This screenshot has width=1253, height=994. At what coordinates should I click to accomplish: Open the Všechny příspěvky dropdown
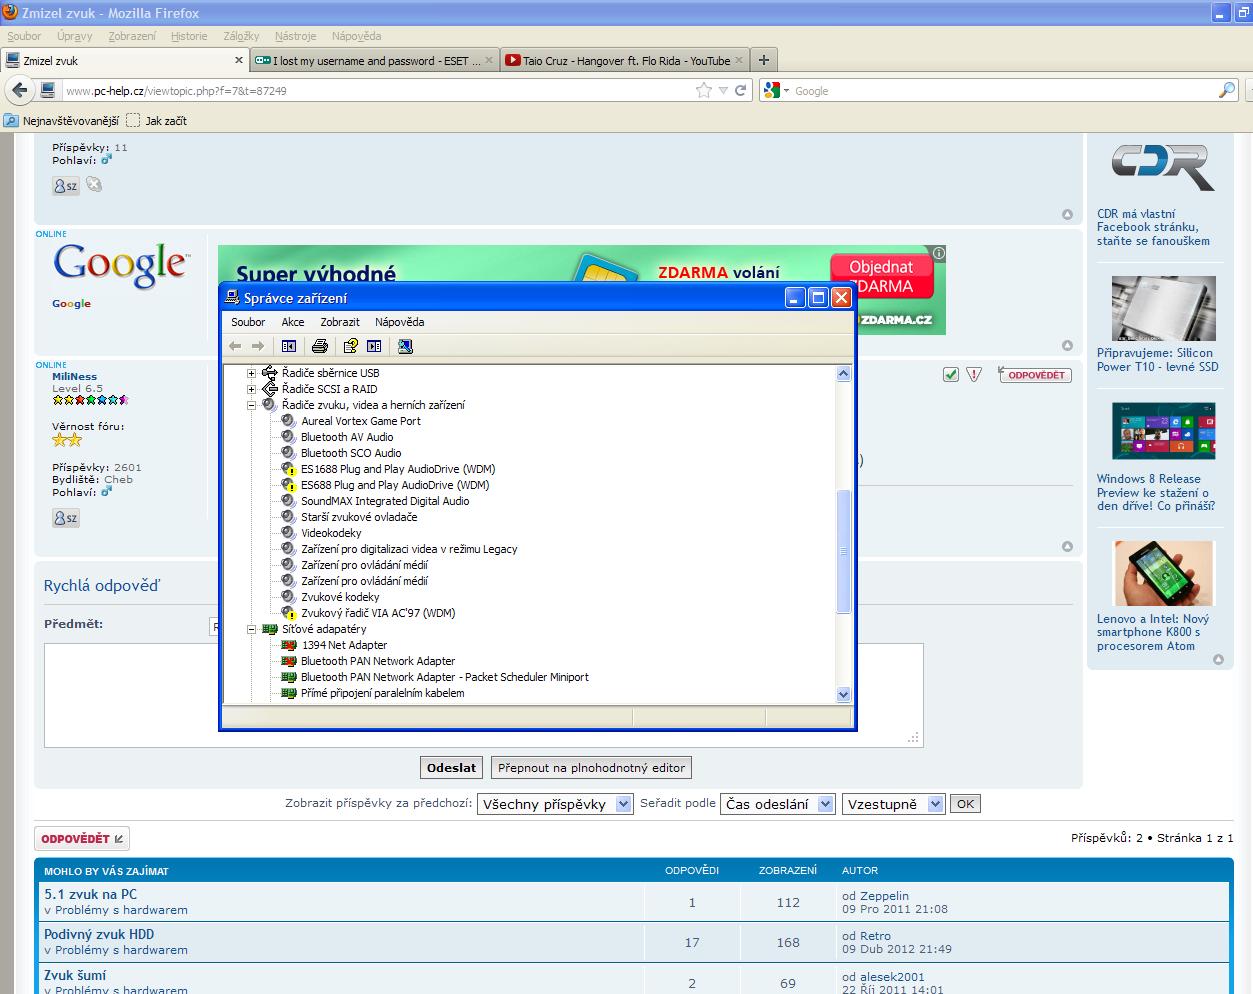click(555, 804)
